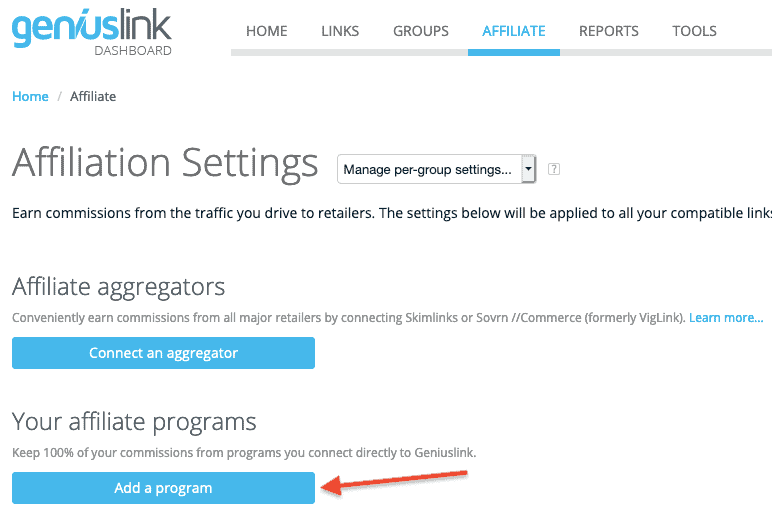
Task: Open the REPORTS tab
Action: point(609,31)
